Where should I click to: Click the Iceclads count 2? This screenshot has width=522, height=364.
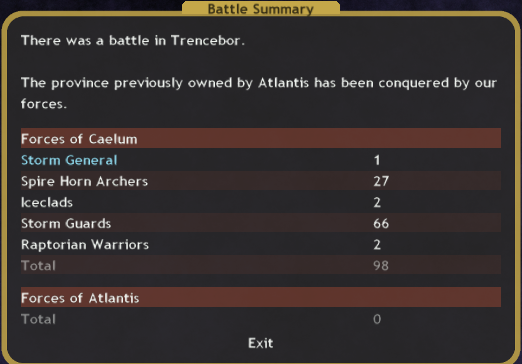[x=377, y=202]
